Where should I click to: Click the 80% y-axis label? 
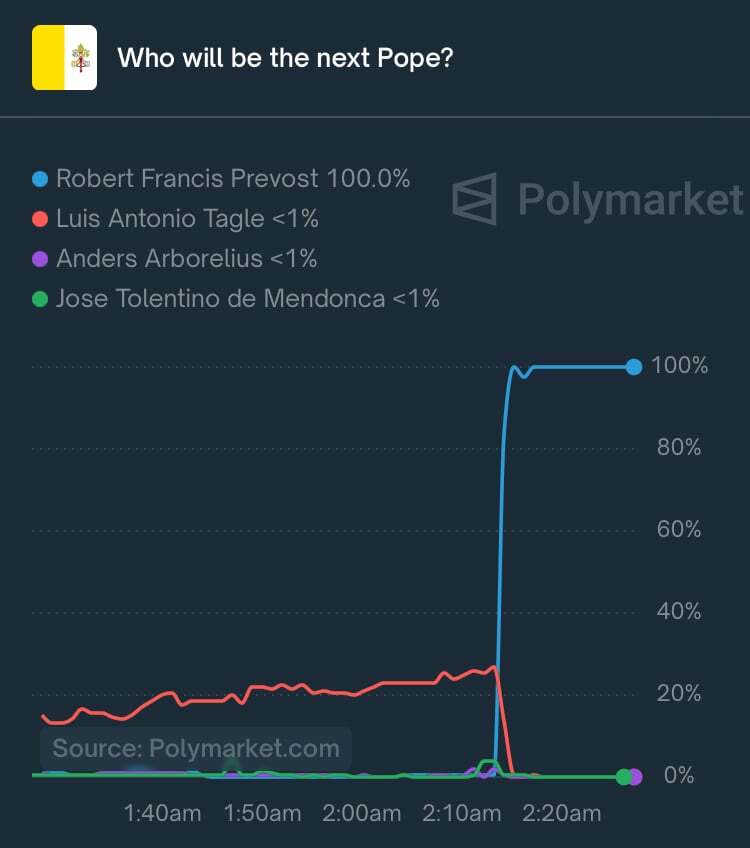[679, 448]
